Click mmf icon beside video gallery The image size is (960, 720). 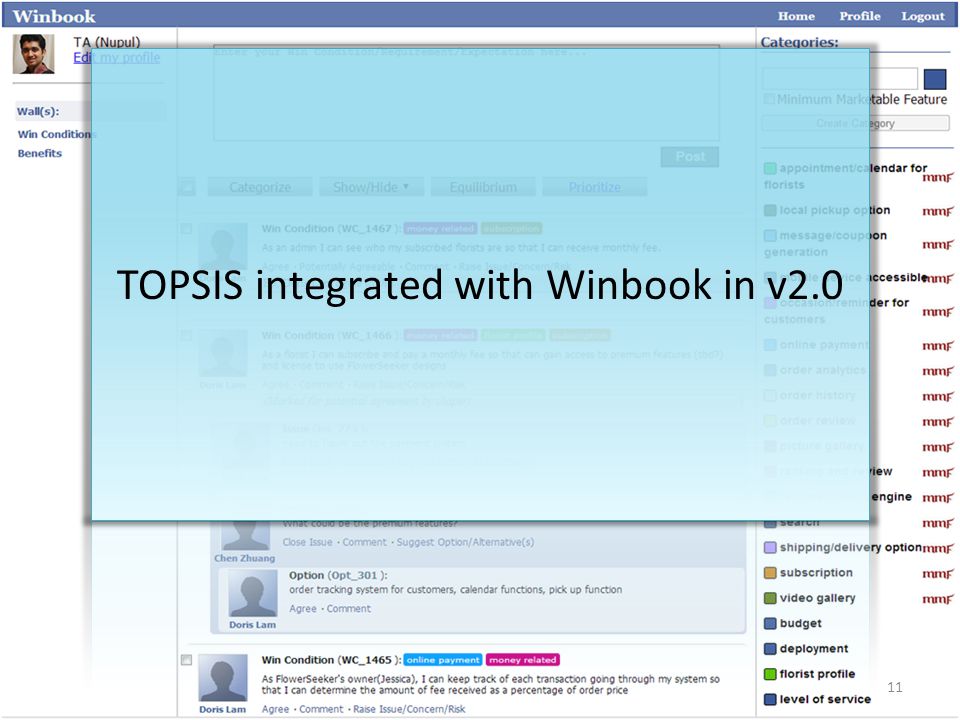coord(937,599)
